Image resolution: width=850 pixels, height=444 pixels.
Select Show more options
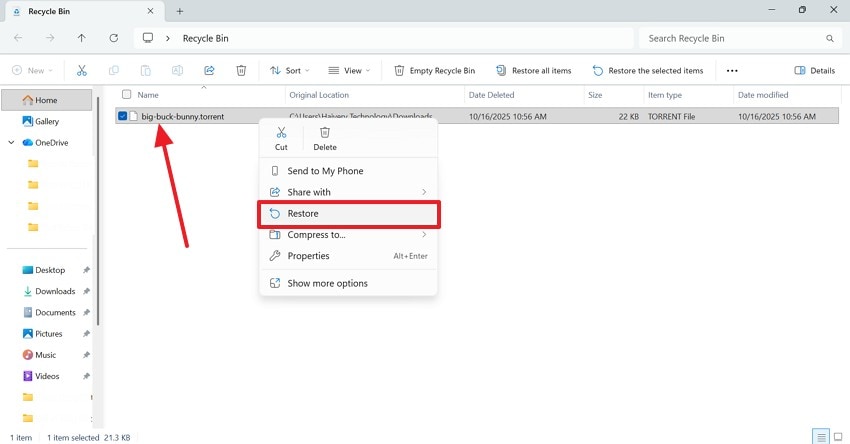click(x=348, y=283)
